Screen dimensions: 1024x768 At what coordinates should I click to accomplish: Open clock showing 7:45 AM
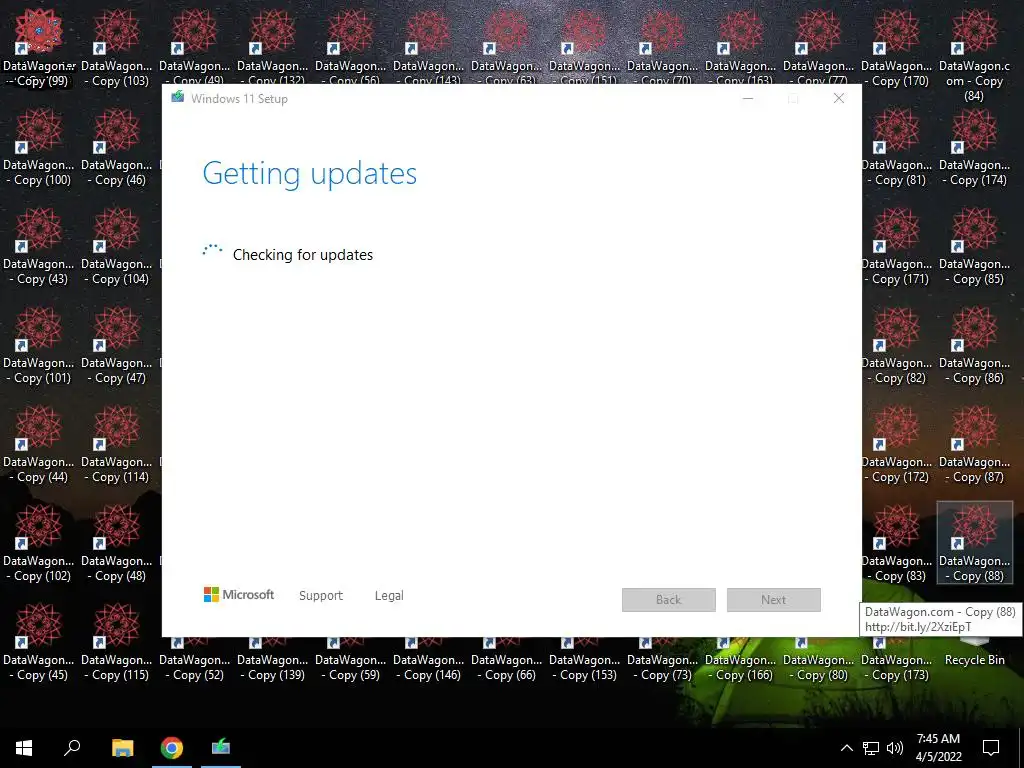(938, 748)
